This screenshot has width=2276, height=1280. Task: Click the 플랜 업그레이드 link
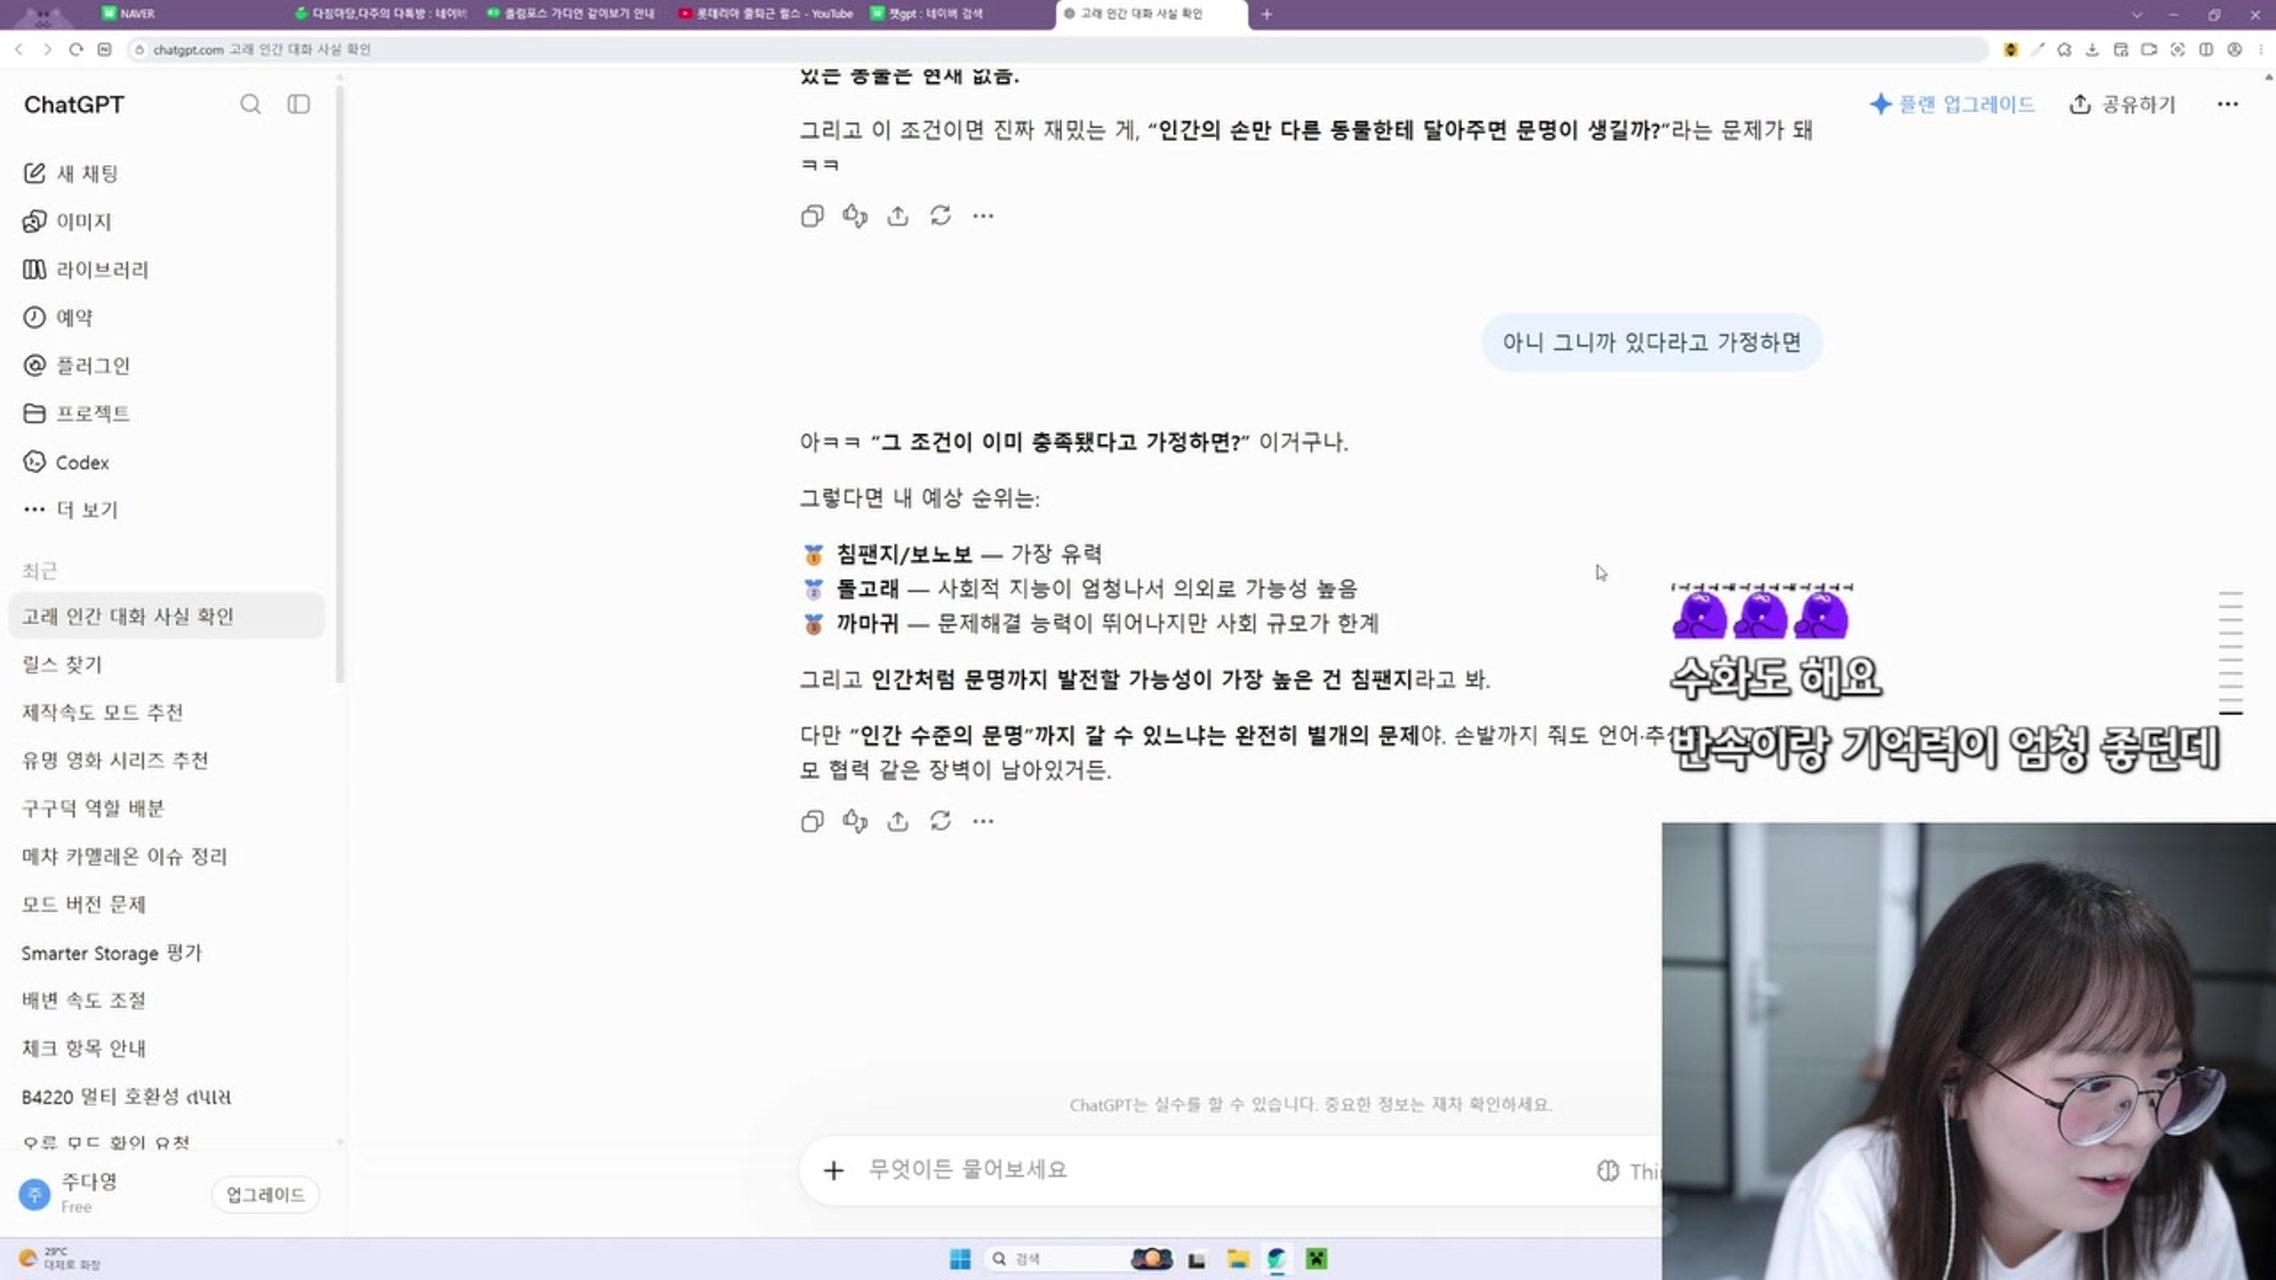[1952, 104]
